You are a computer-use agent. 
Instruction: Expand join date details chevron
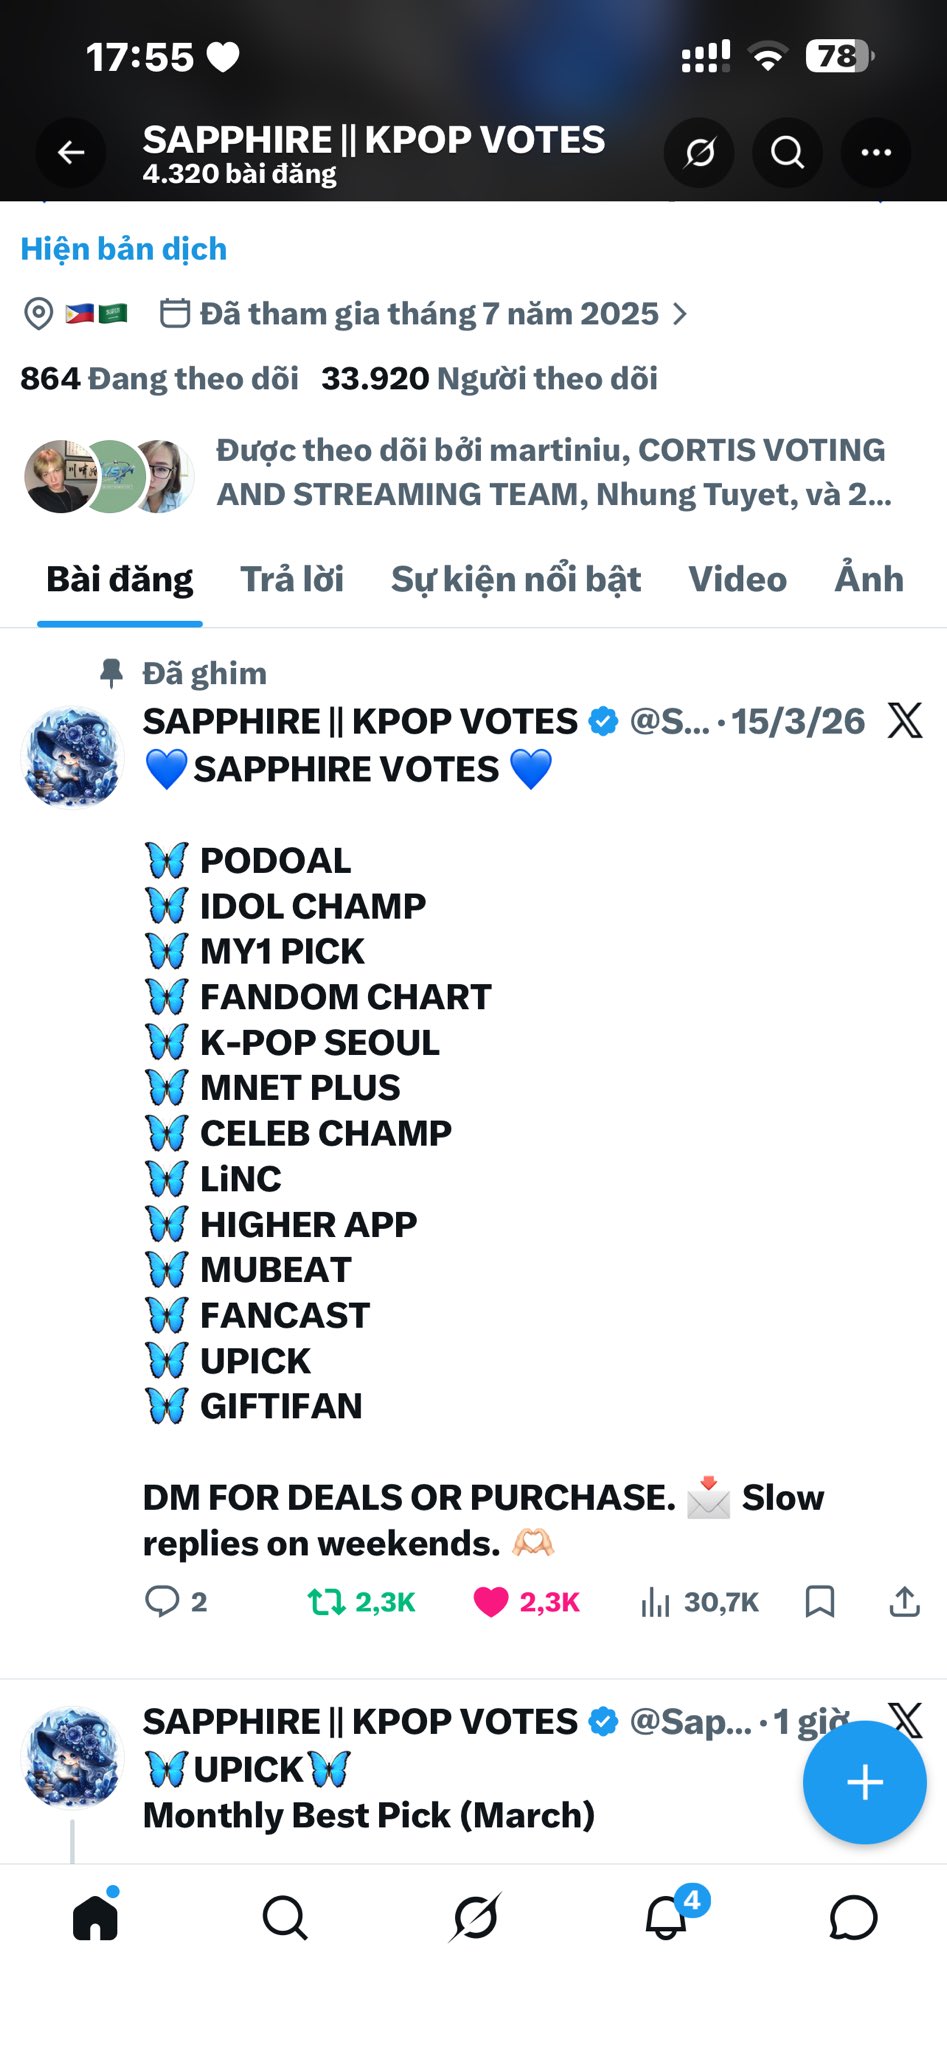pyautogui.click(x=680, y=314)
